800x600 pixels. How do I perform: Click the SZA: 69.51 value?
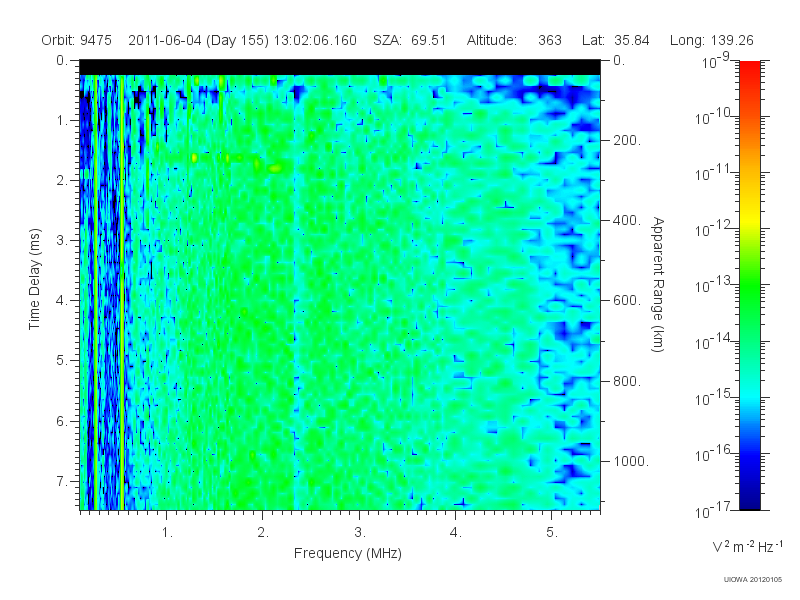(x=410, y=40)
